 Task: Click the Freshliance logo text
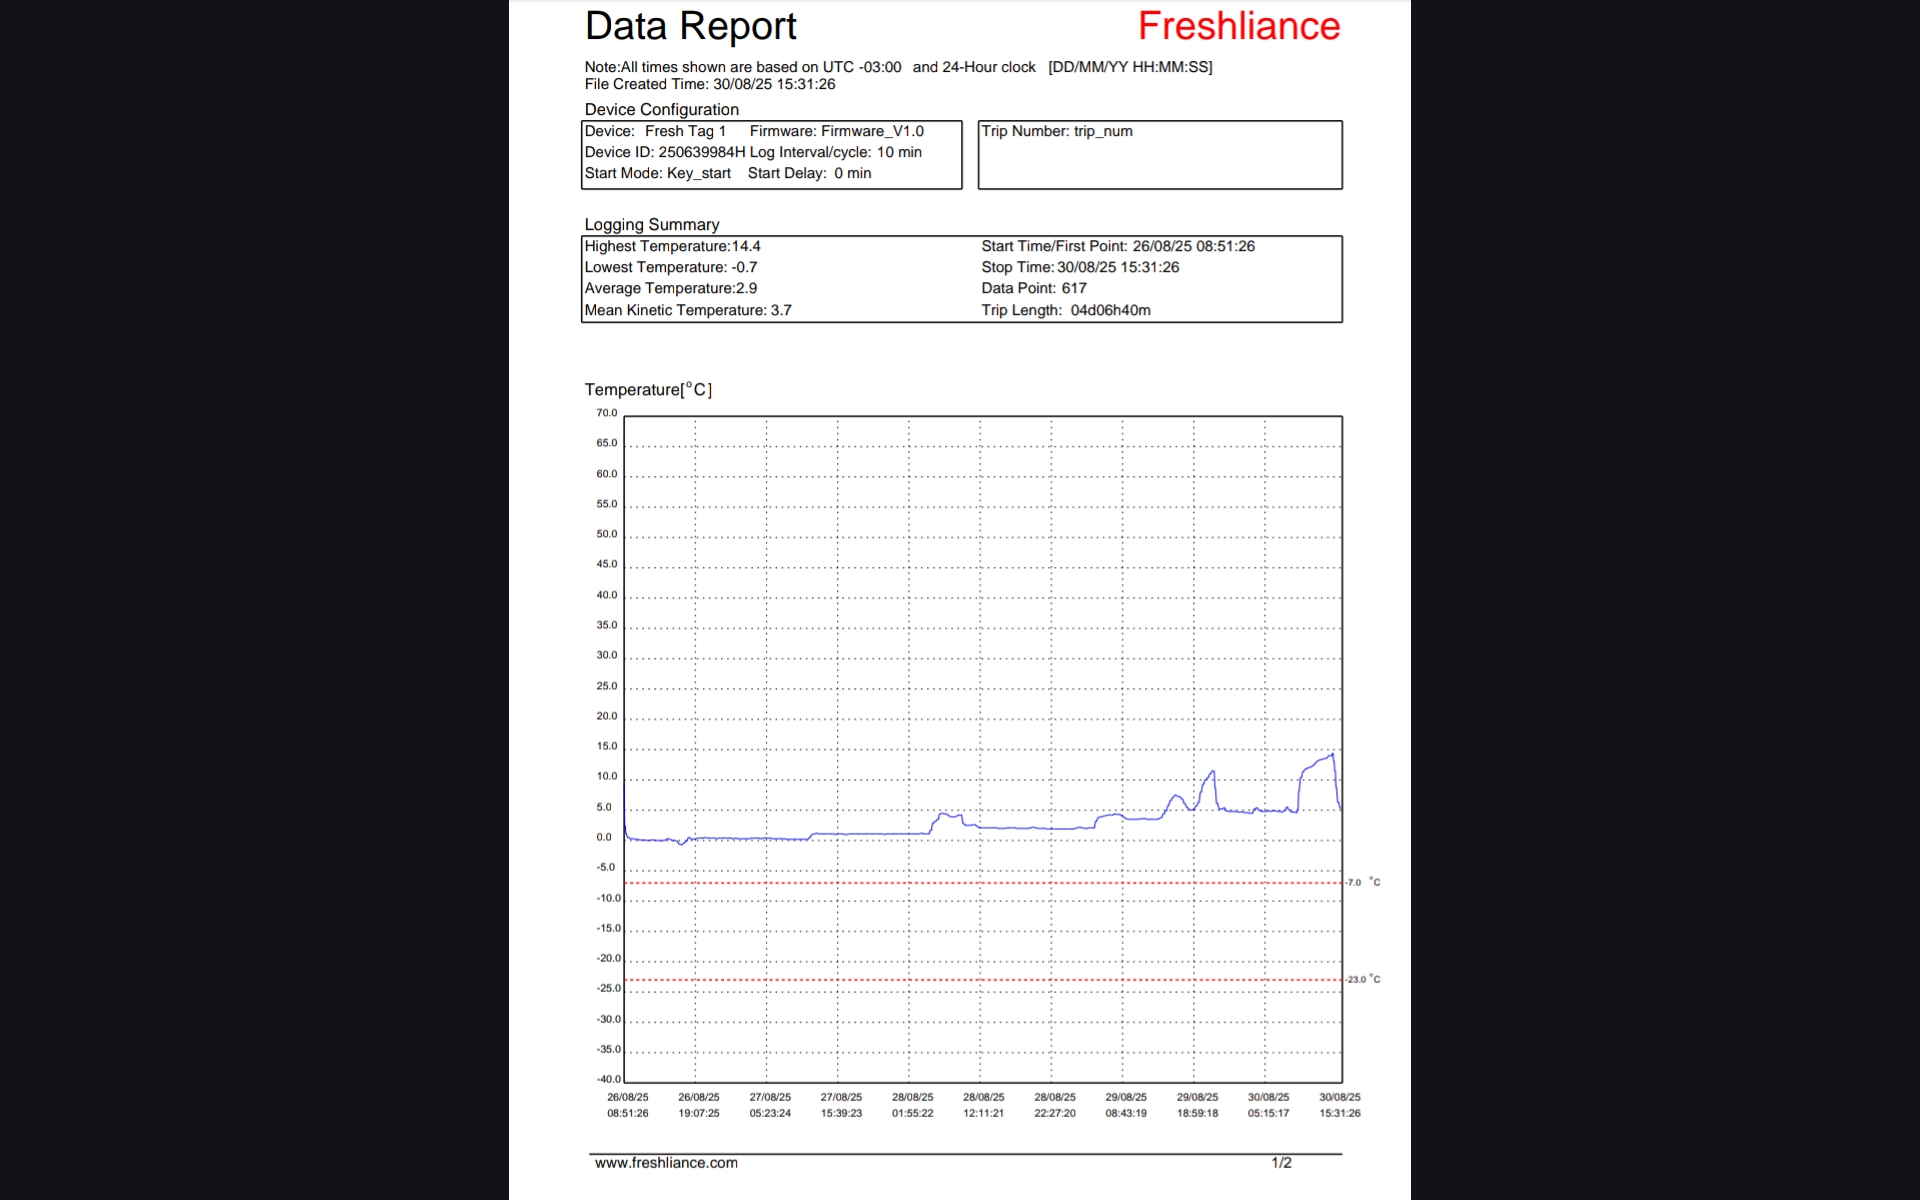(1238, 27)
